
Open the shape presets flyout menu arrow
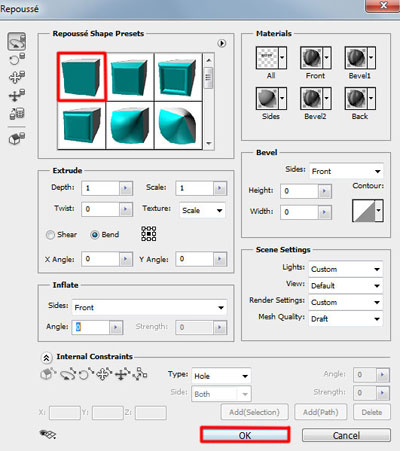pos(222,43)
